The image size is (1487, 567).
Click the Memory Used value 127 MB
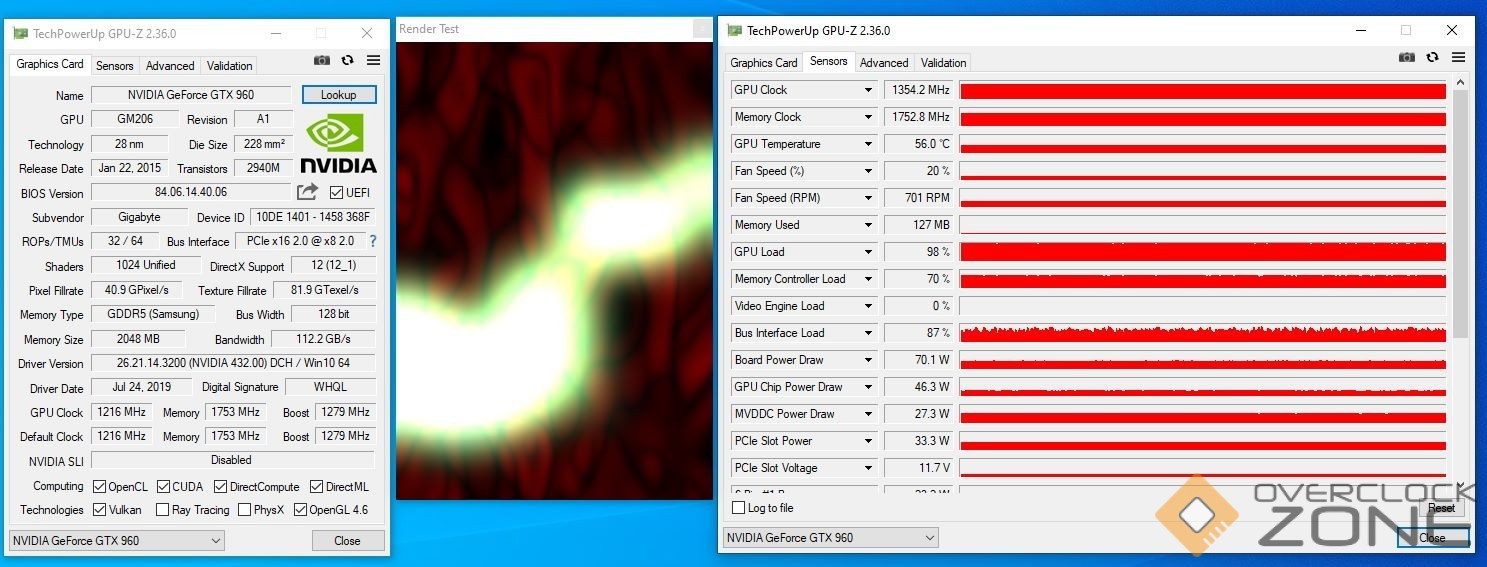tap(919, 225)
